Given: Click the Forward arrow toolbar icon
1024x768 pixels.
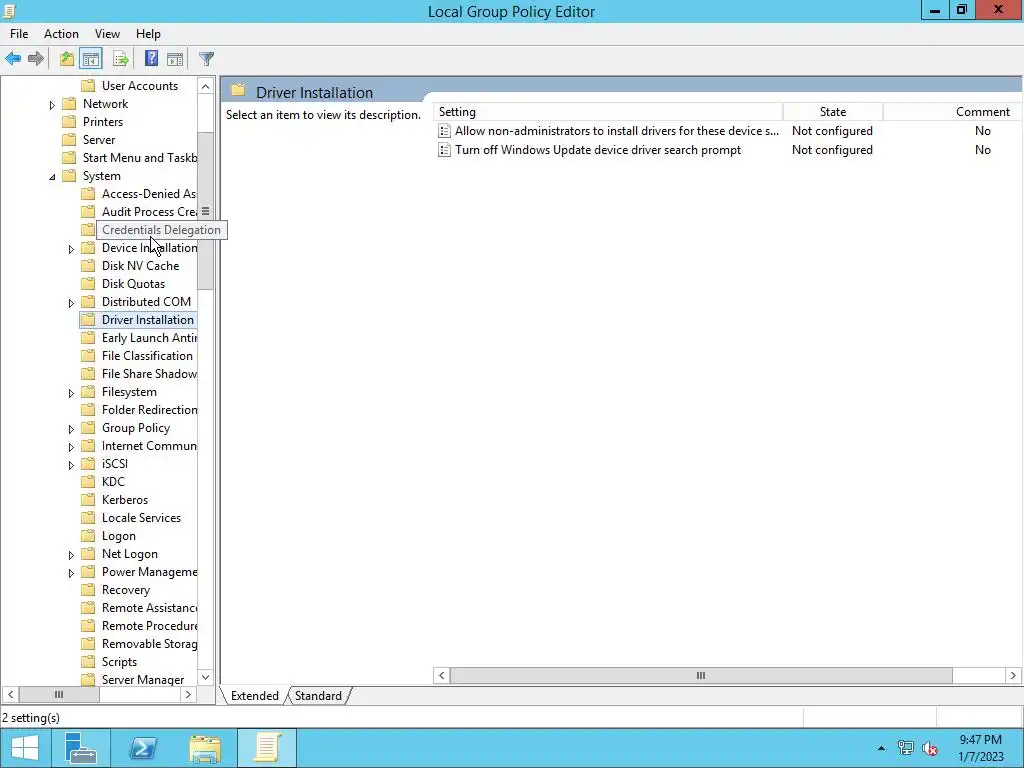Looking at the screenshot, I should pos(36,59).
